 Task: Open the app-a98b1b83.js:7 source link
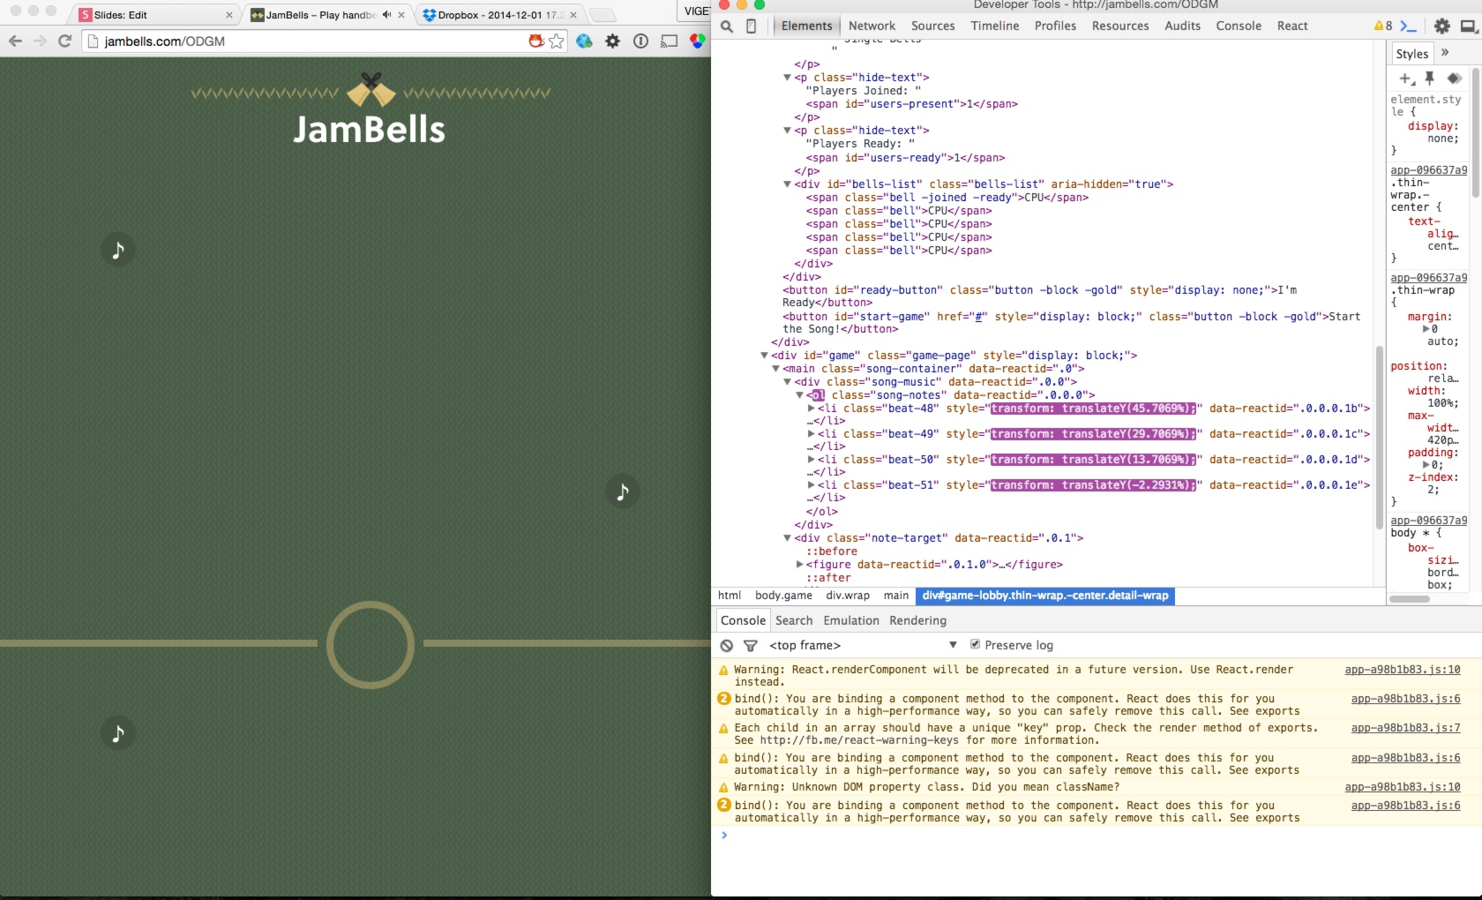pyautogui.click(x=1405, y=728)
